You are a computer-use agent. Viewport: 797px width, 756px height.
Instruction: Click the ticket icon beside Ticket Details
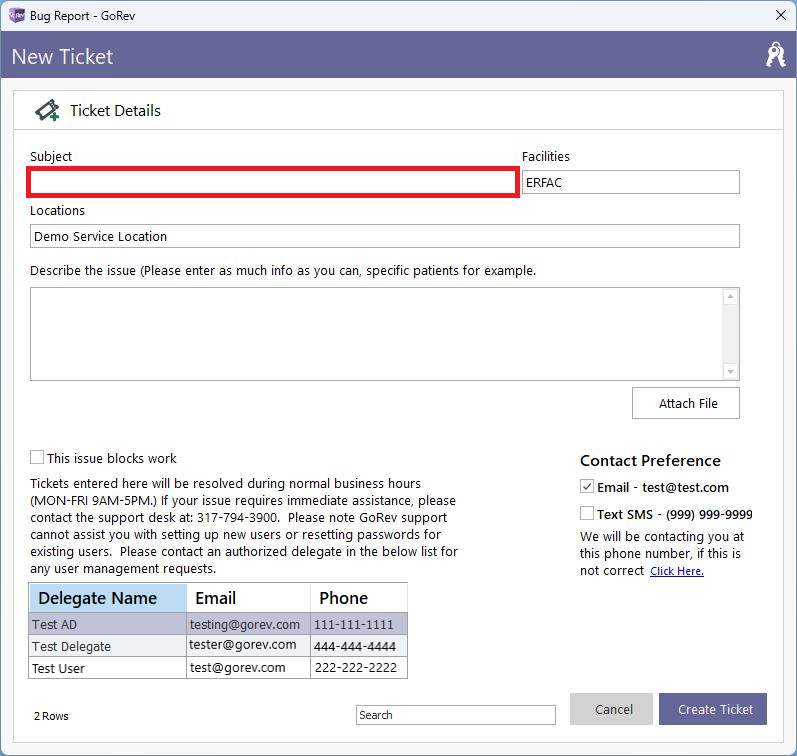click(x=47, y=110)
